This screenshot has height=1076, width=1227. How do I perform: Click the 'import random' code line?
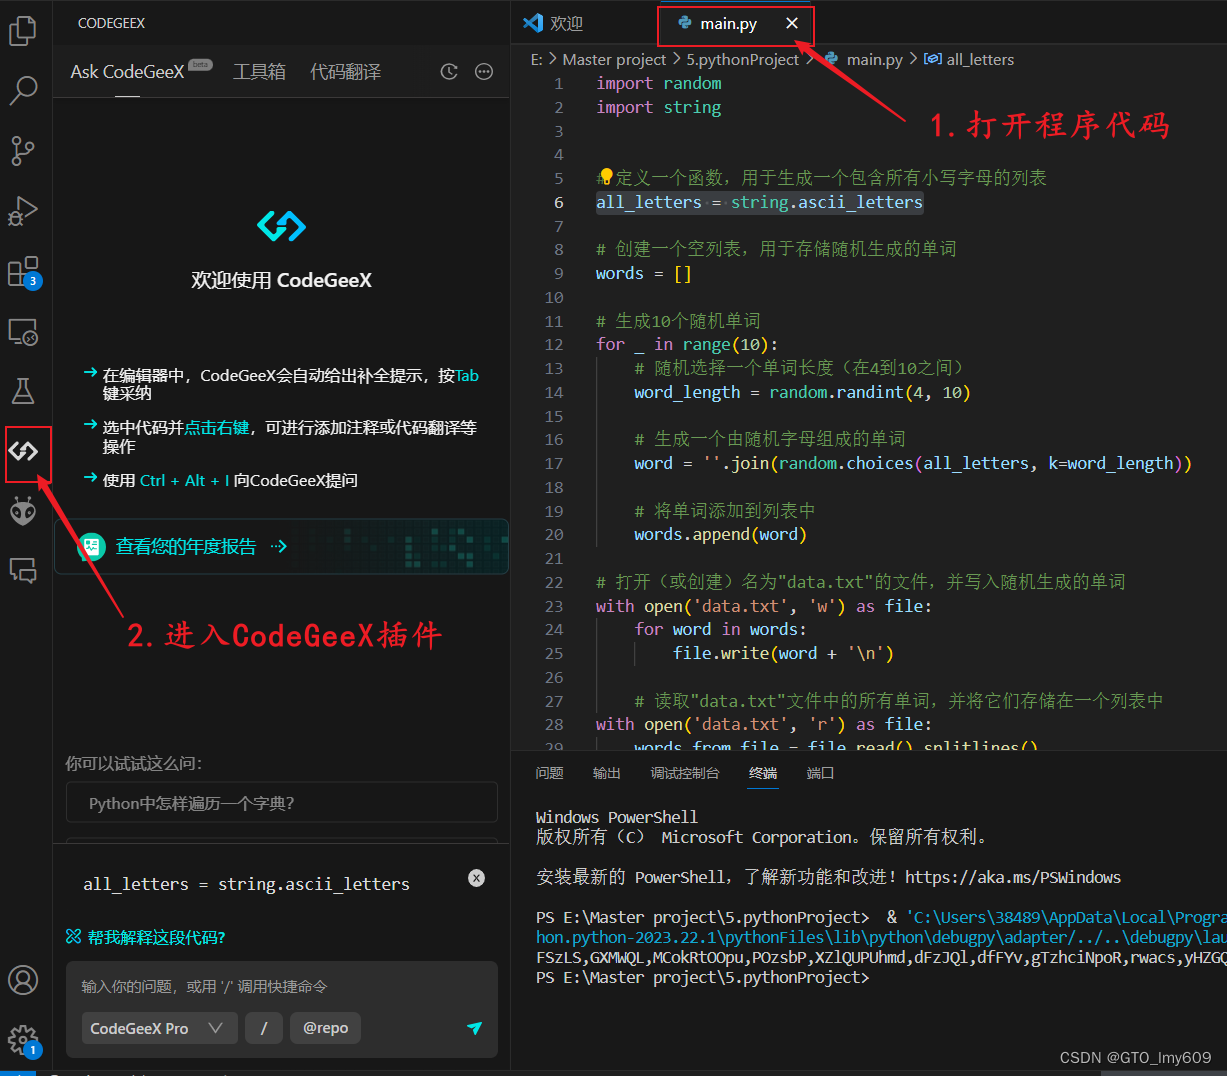658,83
